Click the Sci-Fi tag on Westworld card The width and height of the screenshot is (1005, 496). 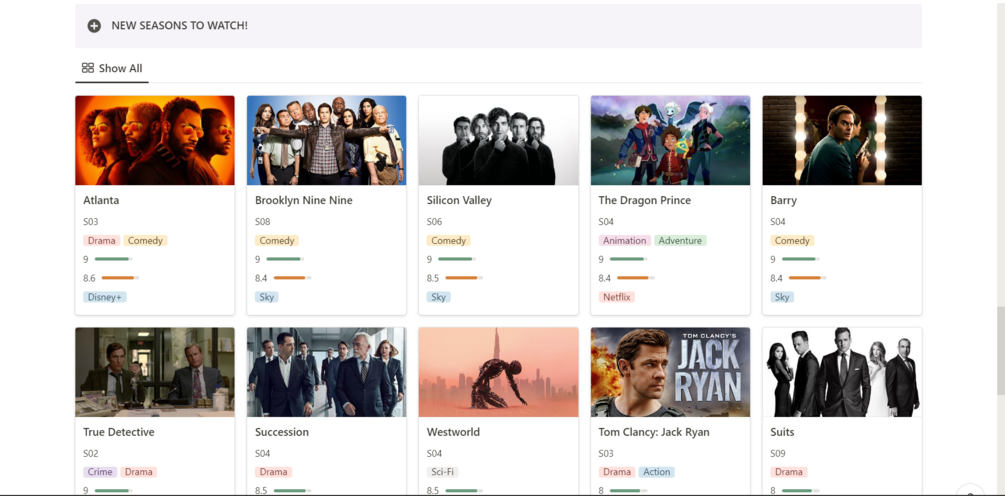coord(443,472)
